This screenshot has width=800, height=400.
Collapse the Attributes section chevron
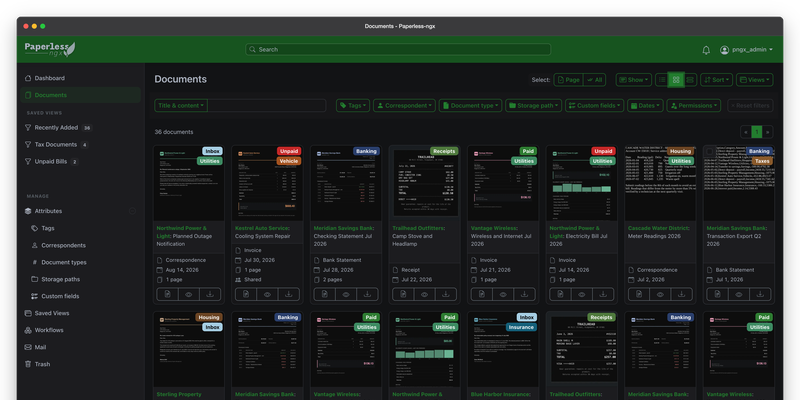tap(132, 211)
